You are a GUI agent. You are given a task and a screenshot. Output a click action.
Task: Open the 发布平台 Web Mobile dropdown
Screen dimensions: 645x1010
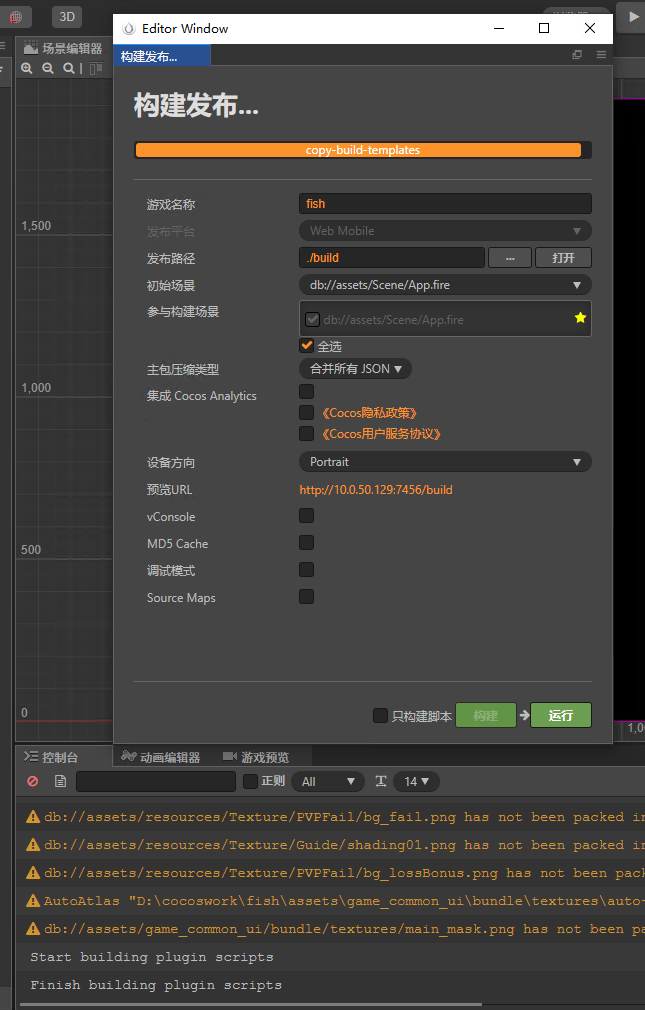coord(445,231)
